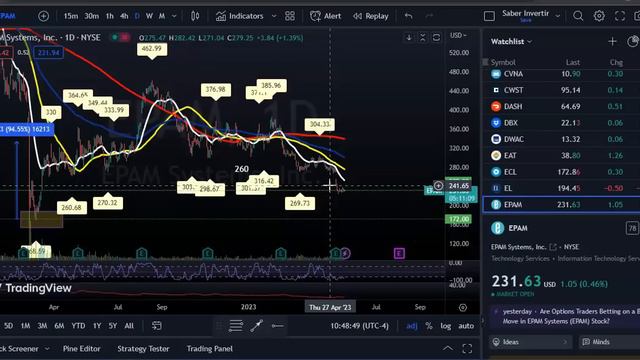Maximize the bottom panel icon
This screenshot has height=360, width=640.
tap(467, 349)
